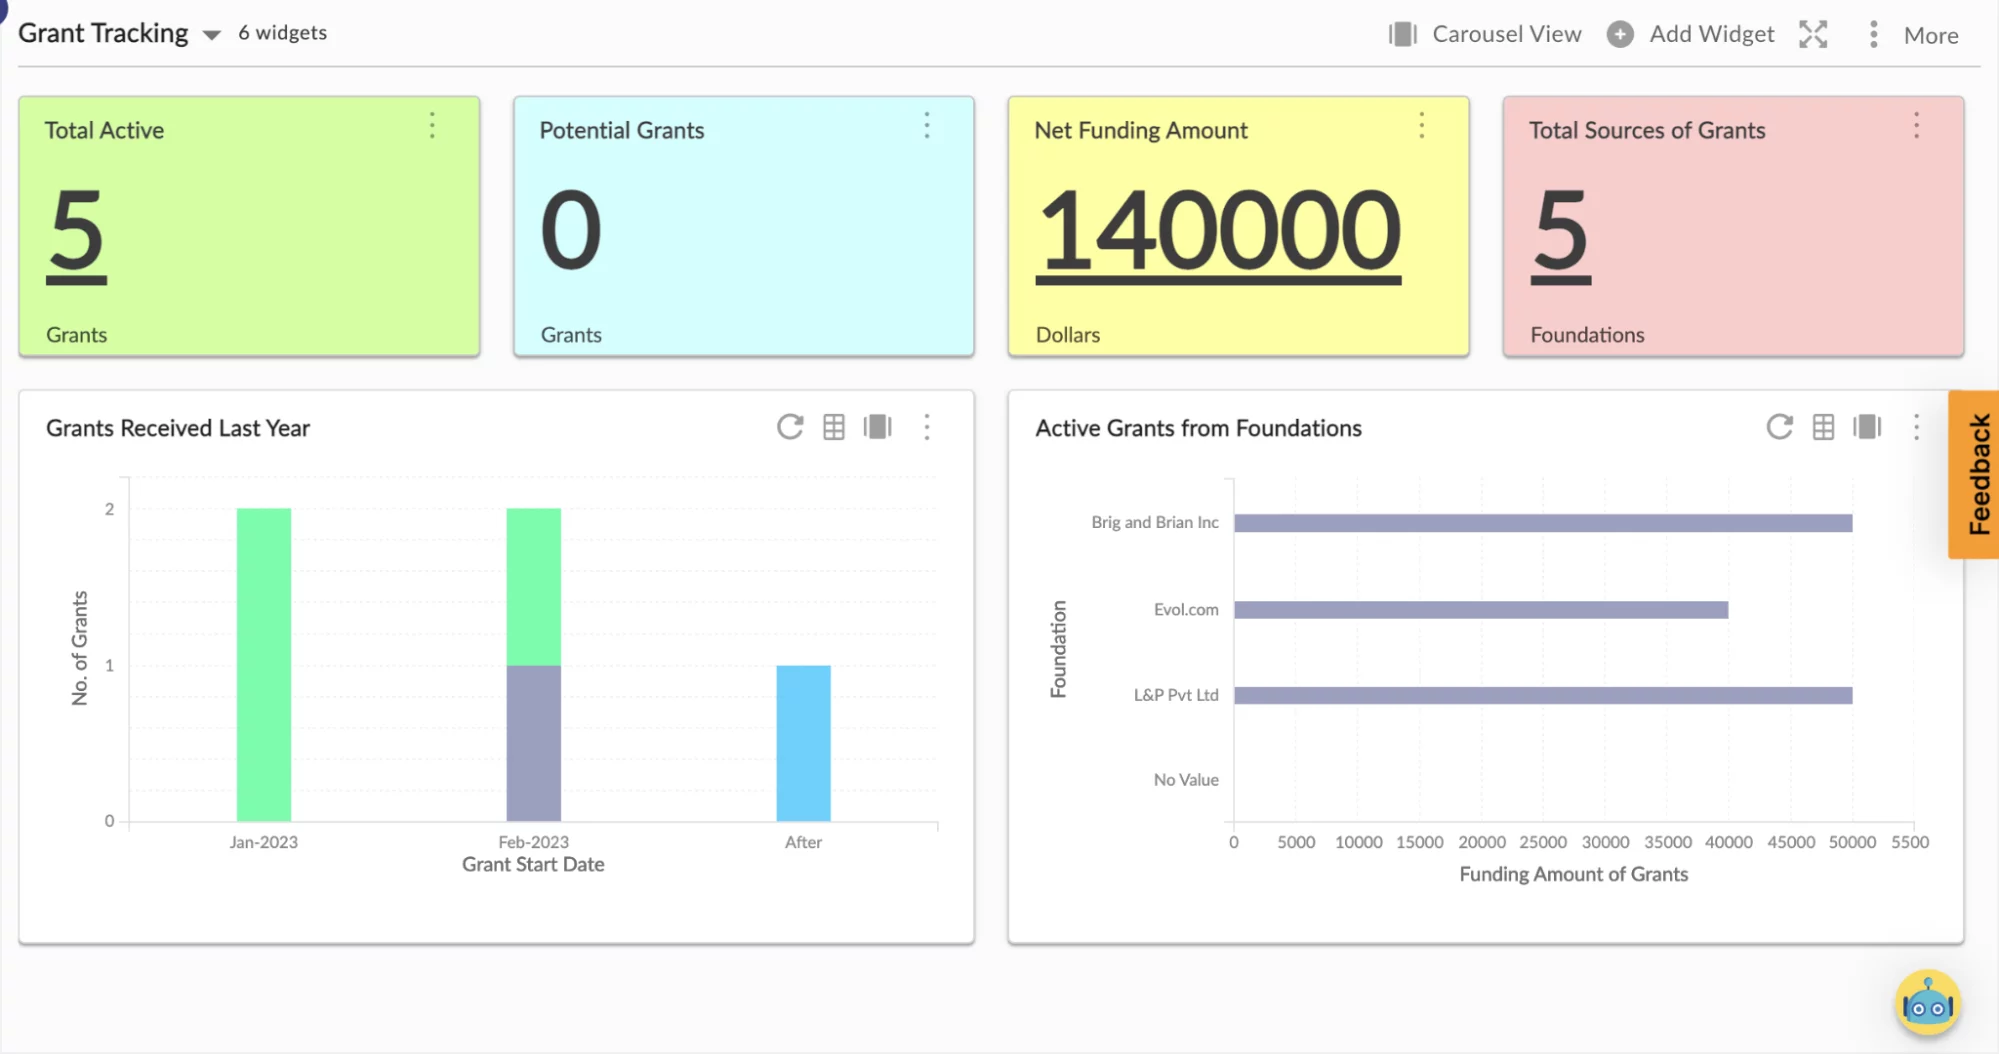This screenshot has height=1055, width=1999.
Task: Open options menu on Total Sources of Grants
Action: [1917, 126]
